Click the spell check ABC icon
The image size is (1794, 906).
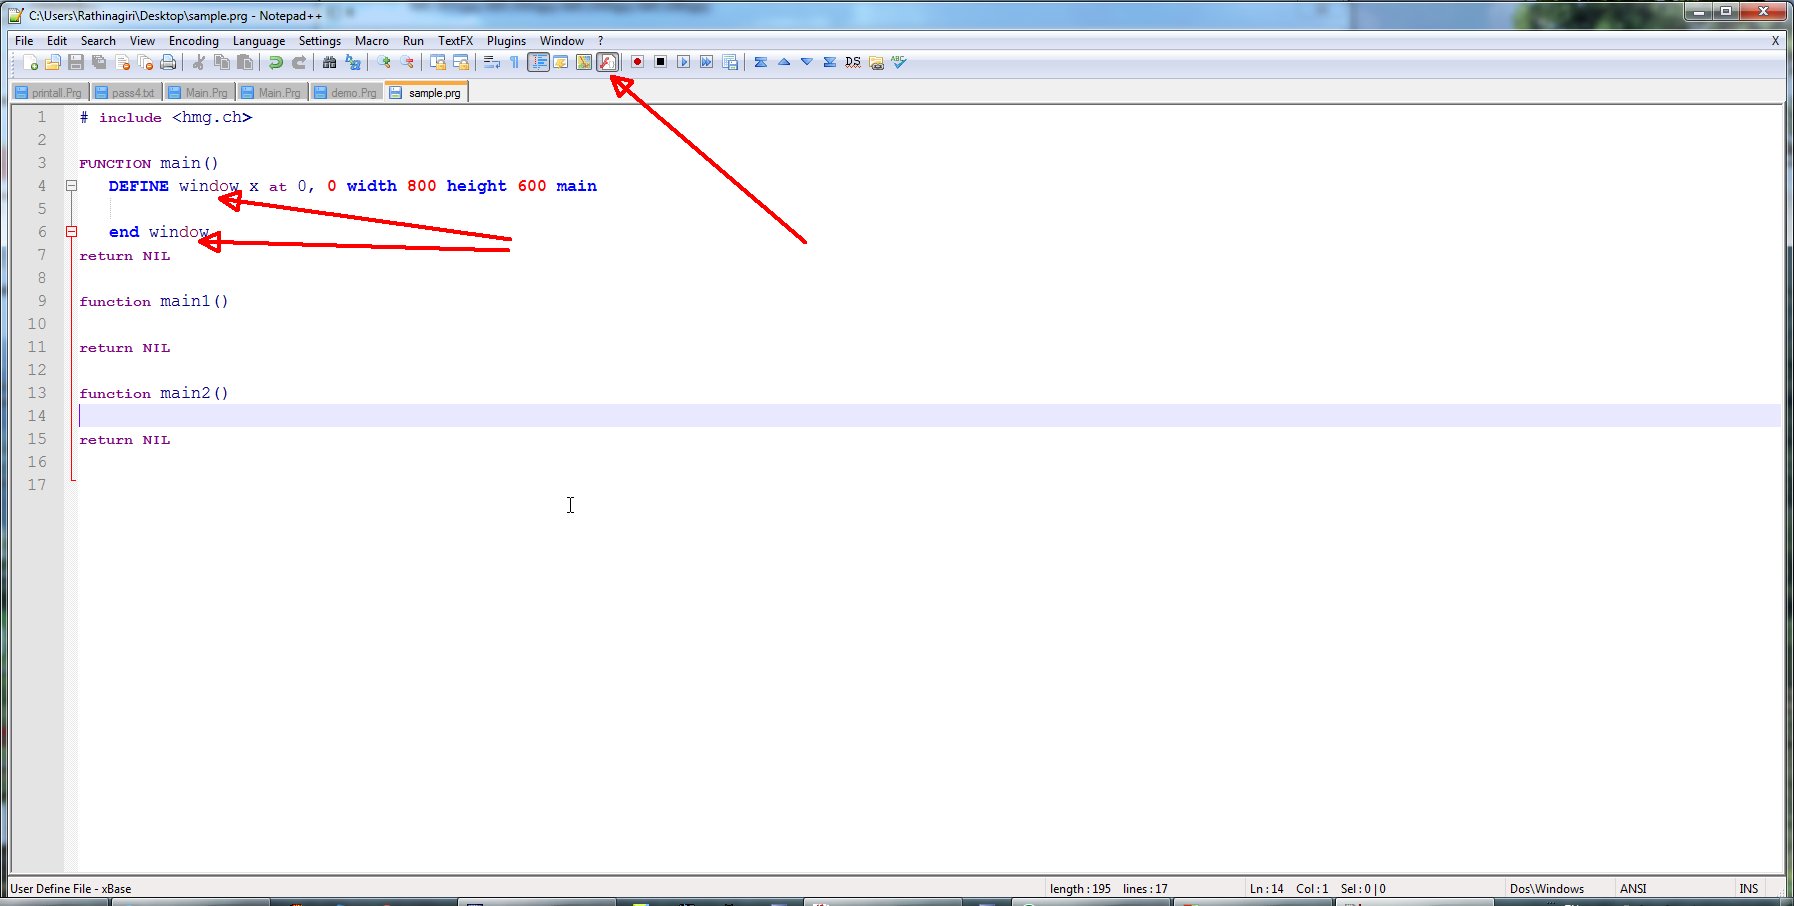coord(899,62)
